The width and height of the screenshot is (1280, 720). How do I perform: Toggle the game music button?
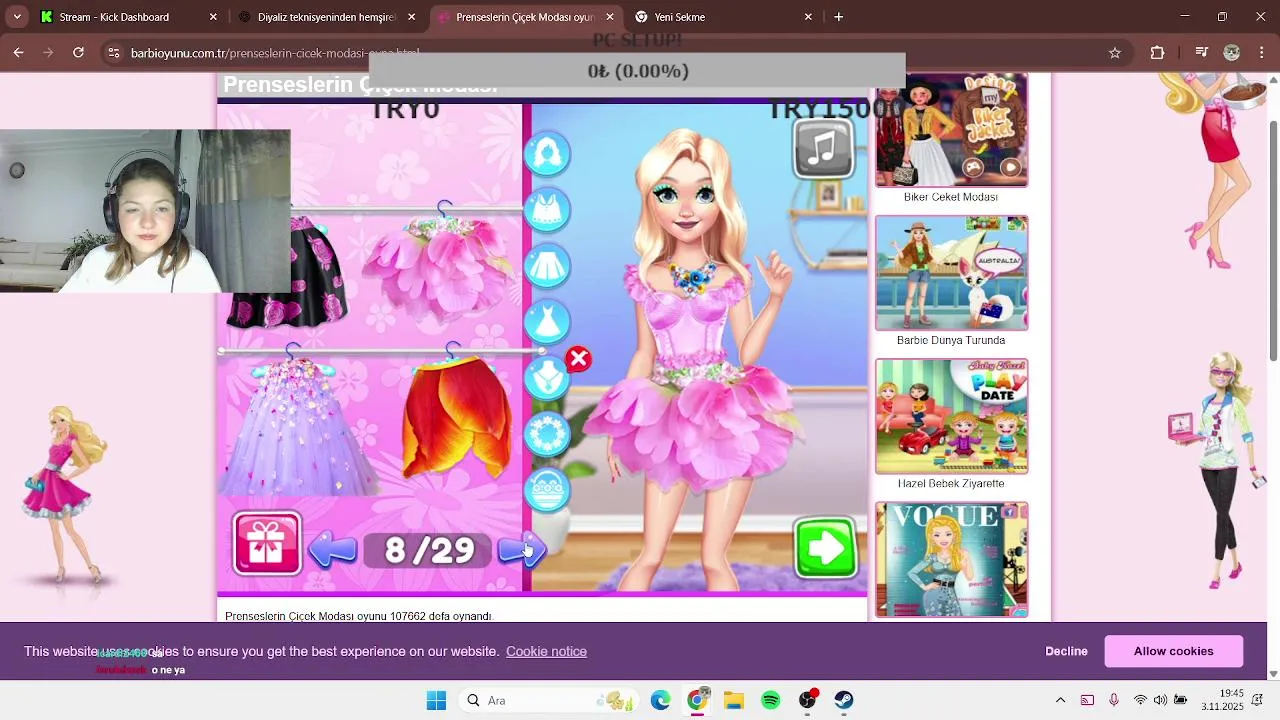click(823, 150)
